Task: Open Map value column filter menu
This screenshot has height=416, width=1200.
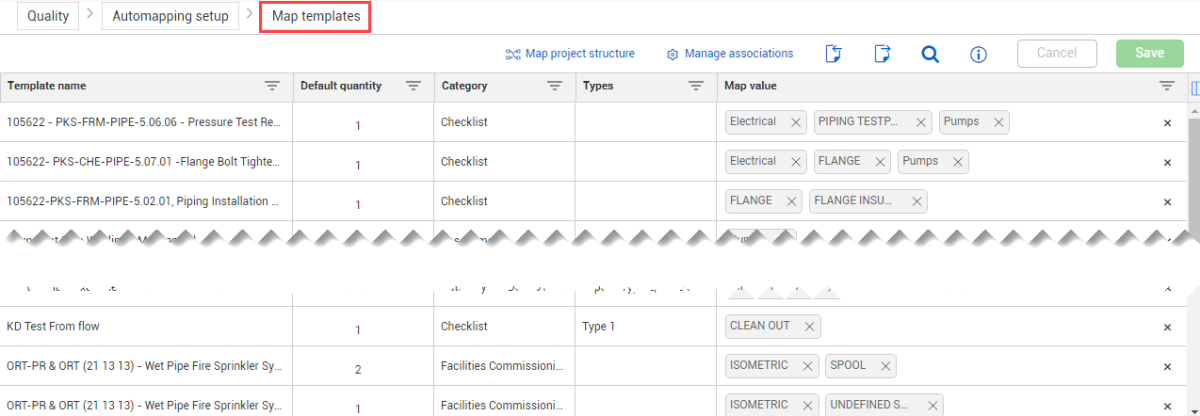Action: click(1166, 86)
